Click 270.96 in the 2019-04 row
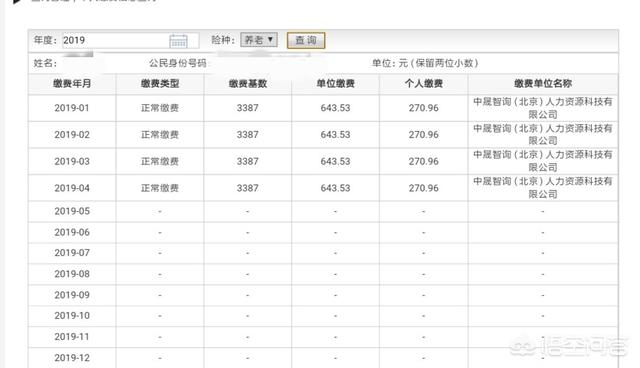This screenshot has width=640, height=368. [424, 188]
